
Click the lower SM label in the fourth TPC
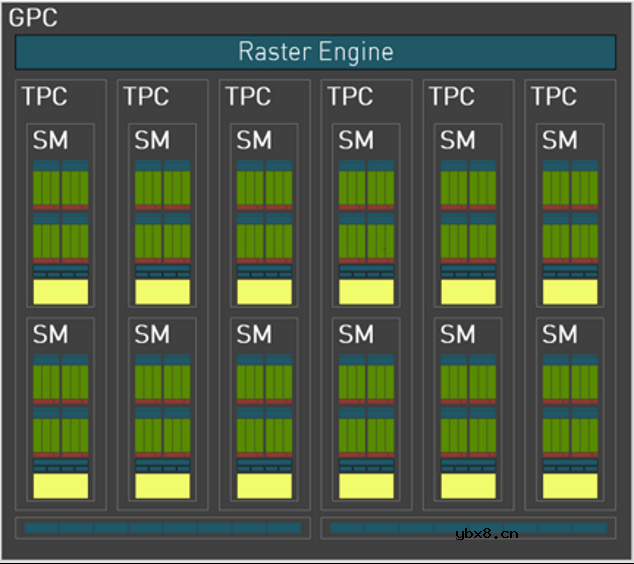pyautogui.click(x=355, y=335)
